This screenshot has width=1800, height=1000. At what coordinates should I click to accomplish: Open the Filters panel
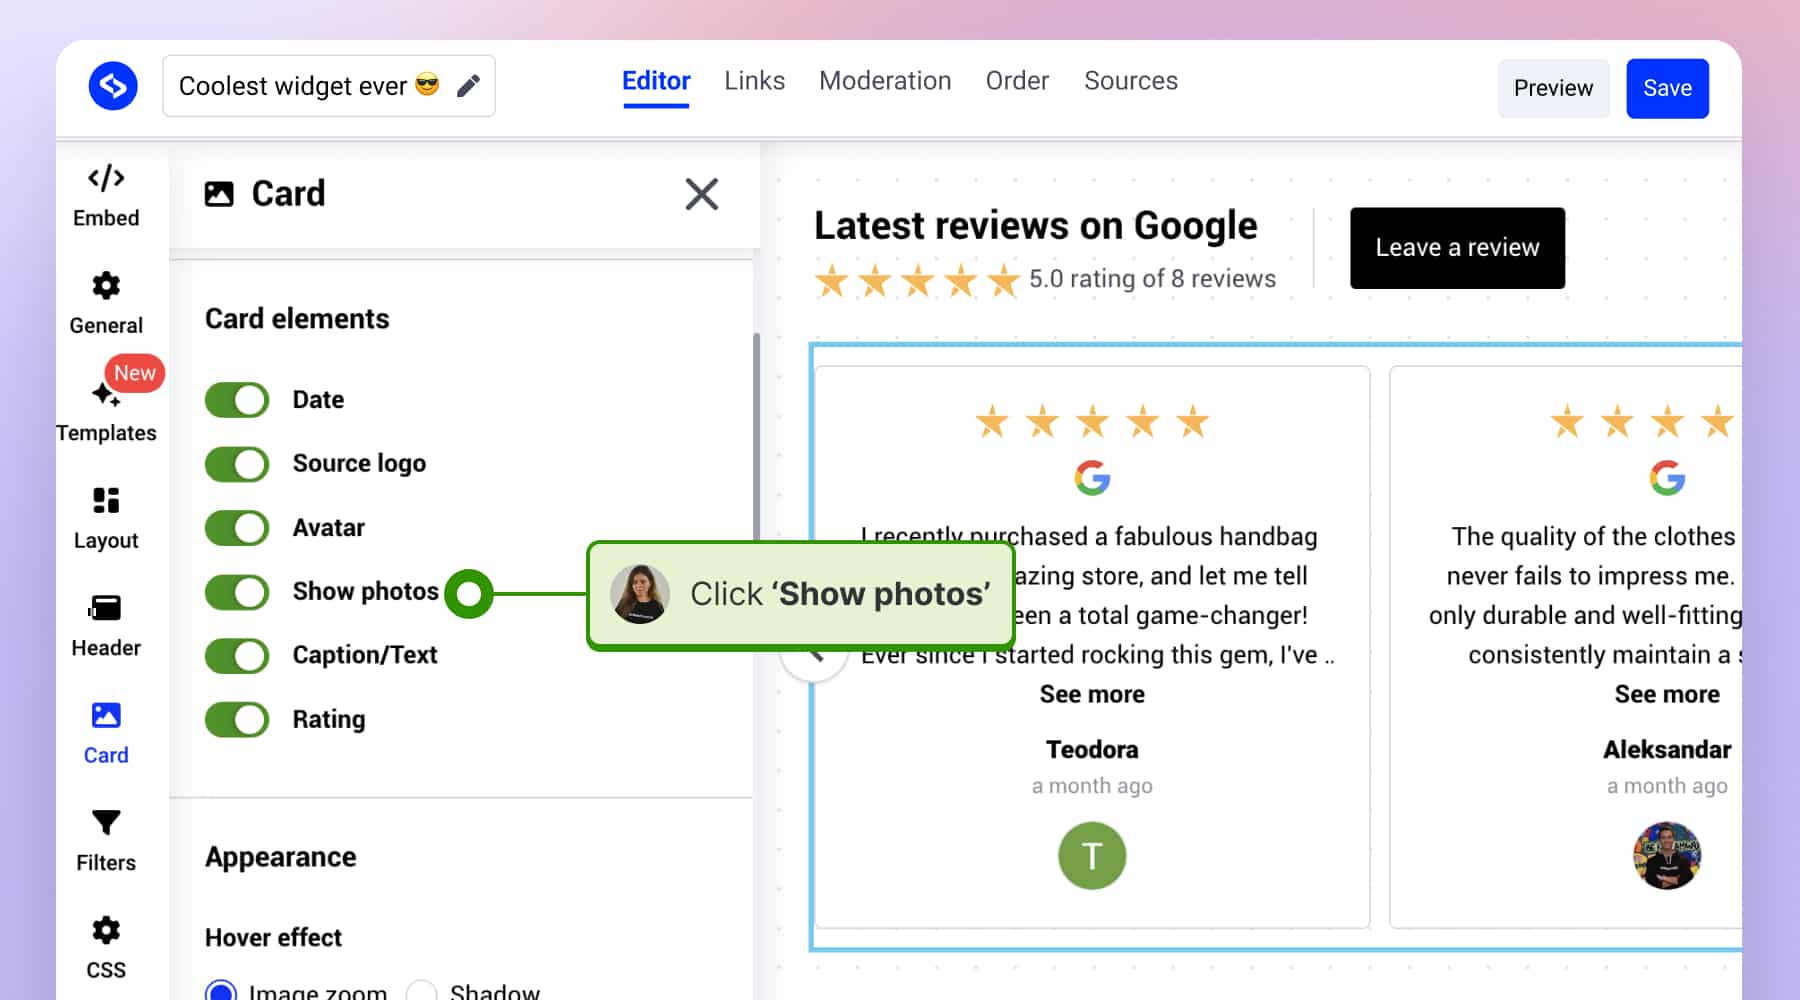click(x=105, y=840)
